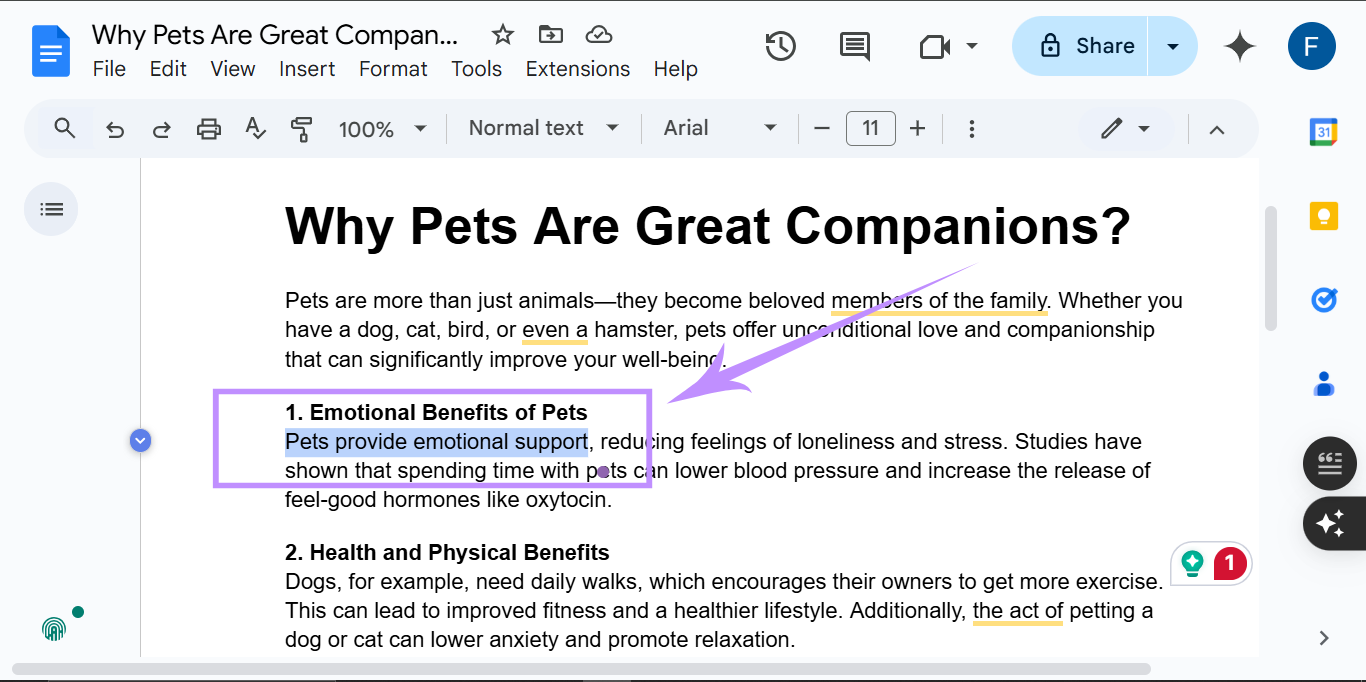Start a video call with the camera icon
Viewport: 1366px width, 682px height.
coord(935,46)
